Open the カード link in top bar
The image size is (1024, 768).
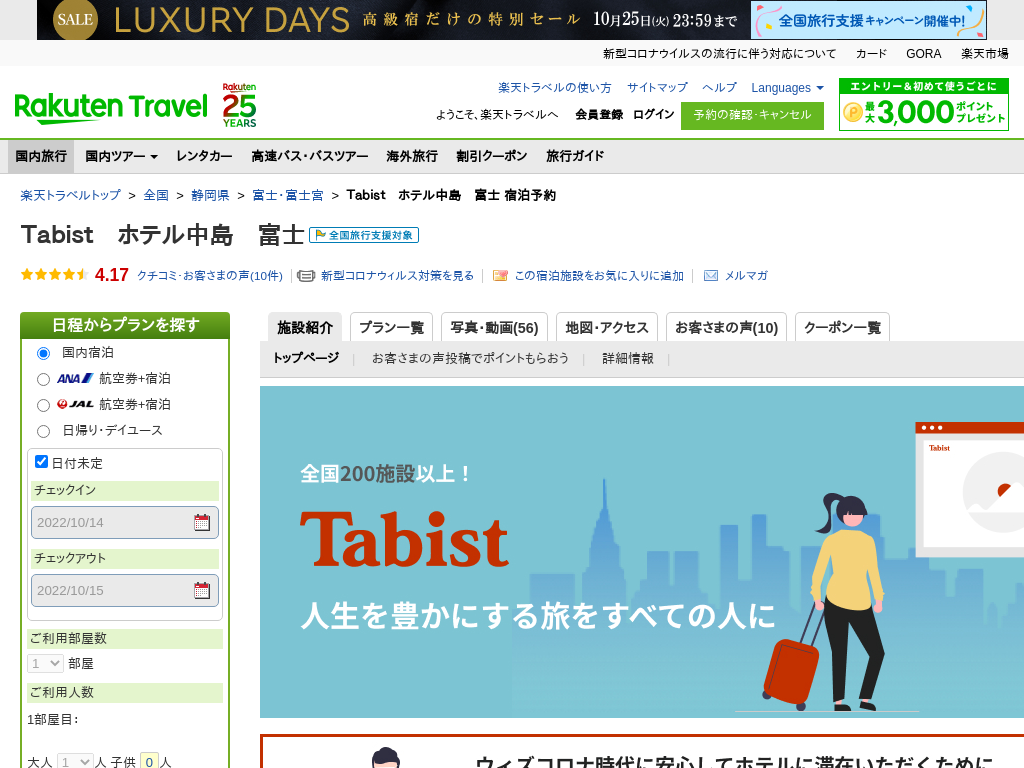pyautogui.click(x=871, y=54)
